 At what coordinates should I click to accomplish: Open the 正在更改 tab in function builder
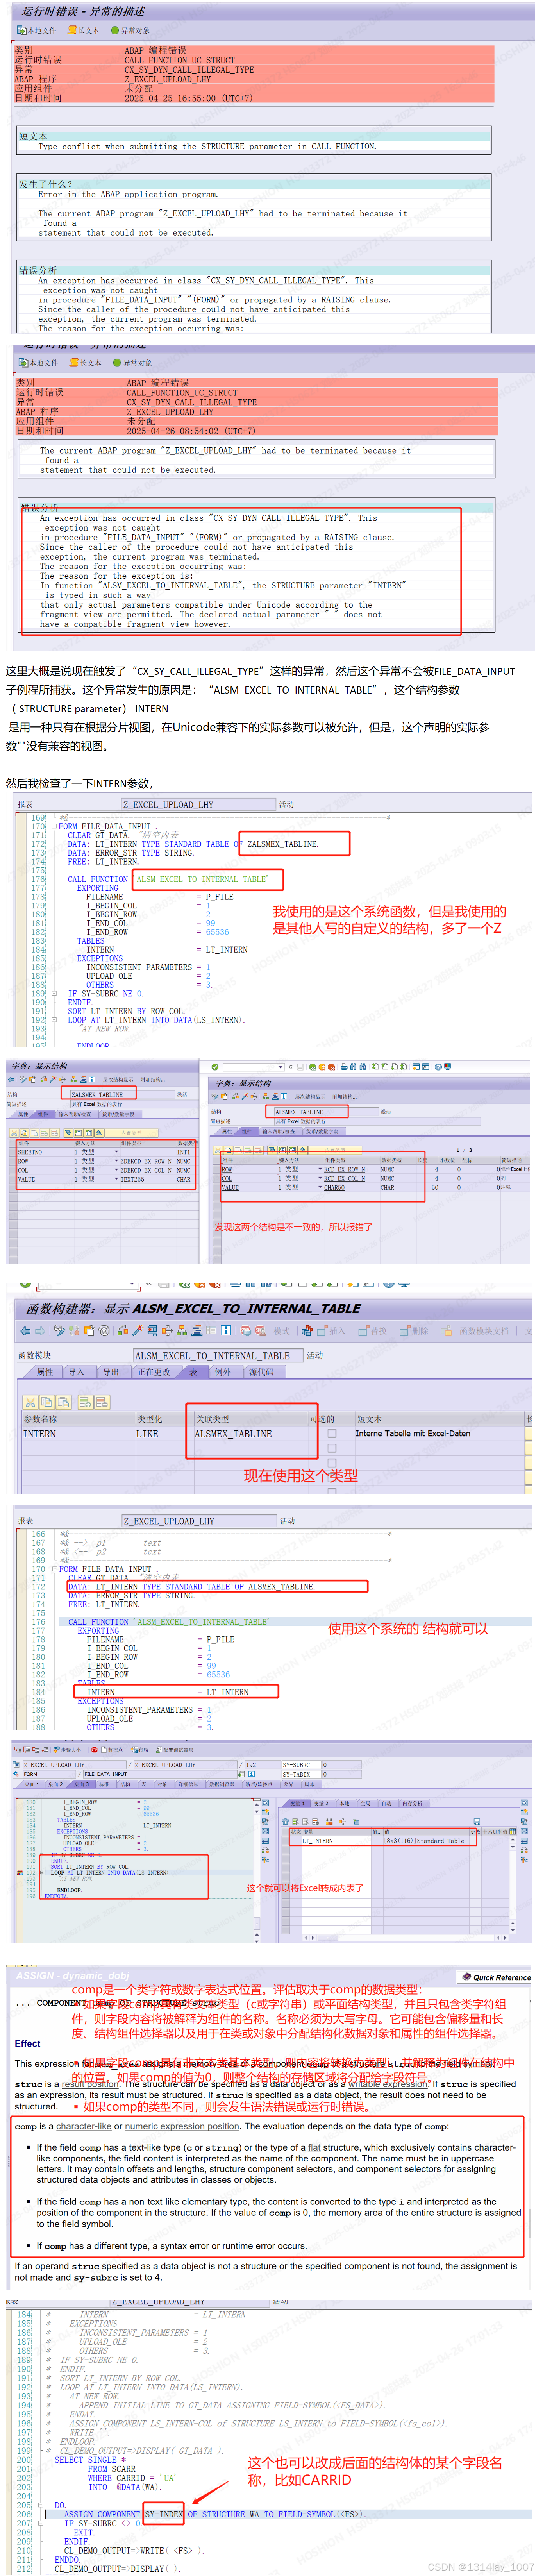154,1372
